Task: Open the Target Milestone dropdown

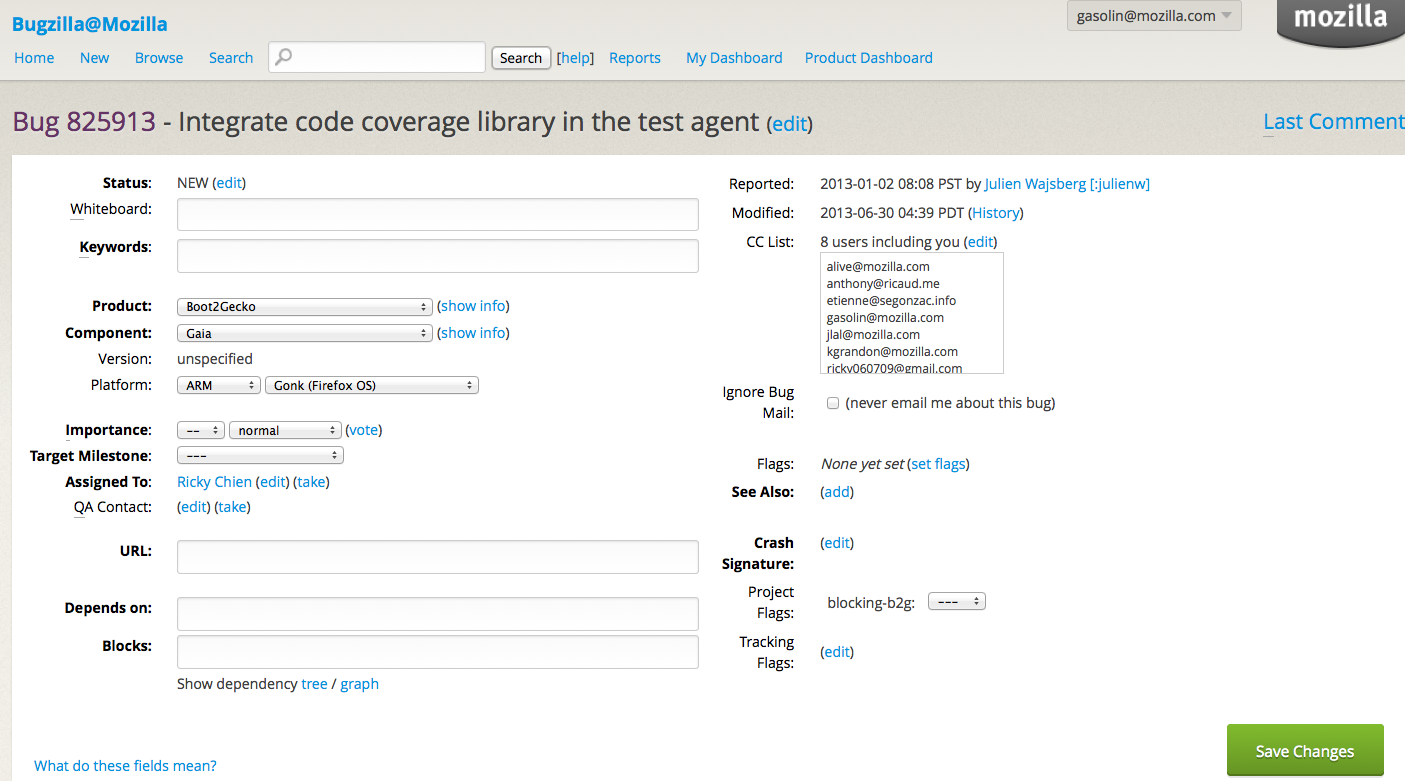Action: (x=260, y=456)
